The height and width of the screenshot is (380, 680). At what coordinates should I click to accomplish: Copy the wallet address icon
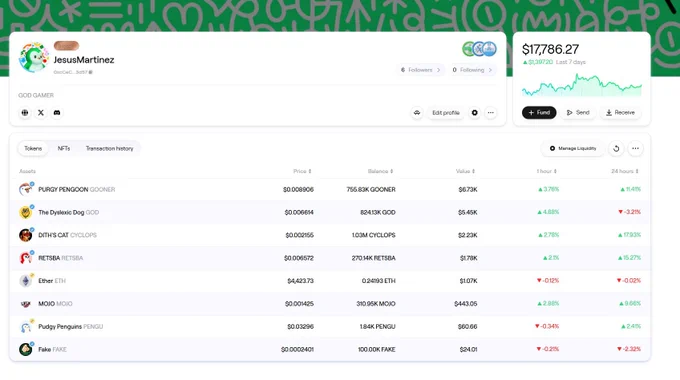91,72
